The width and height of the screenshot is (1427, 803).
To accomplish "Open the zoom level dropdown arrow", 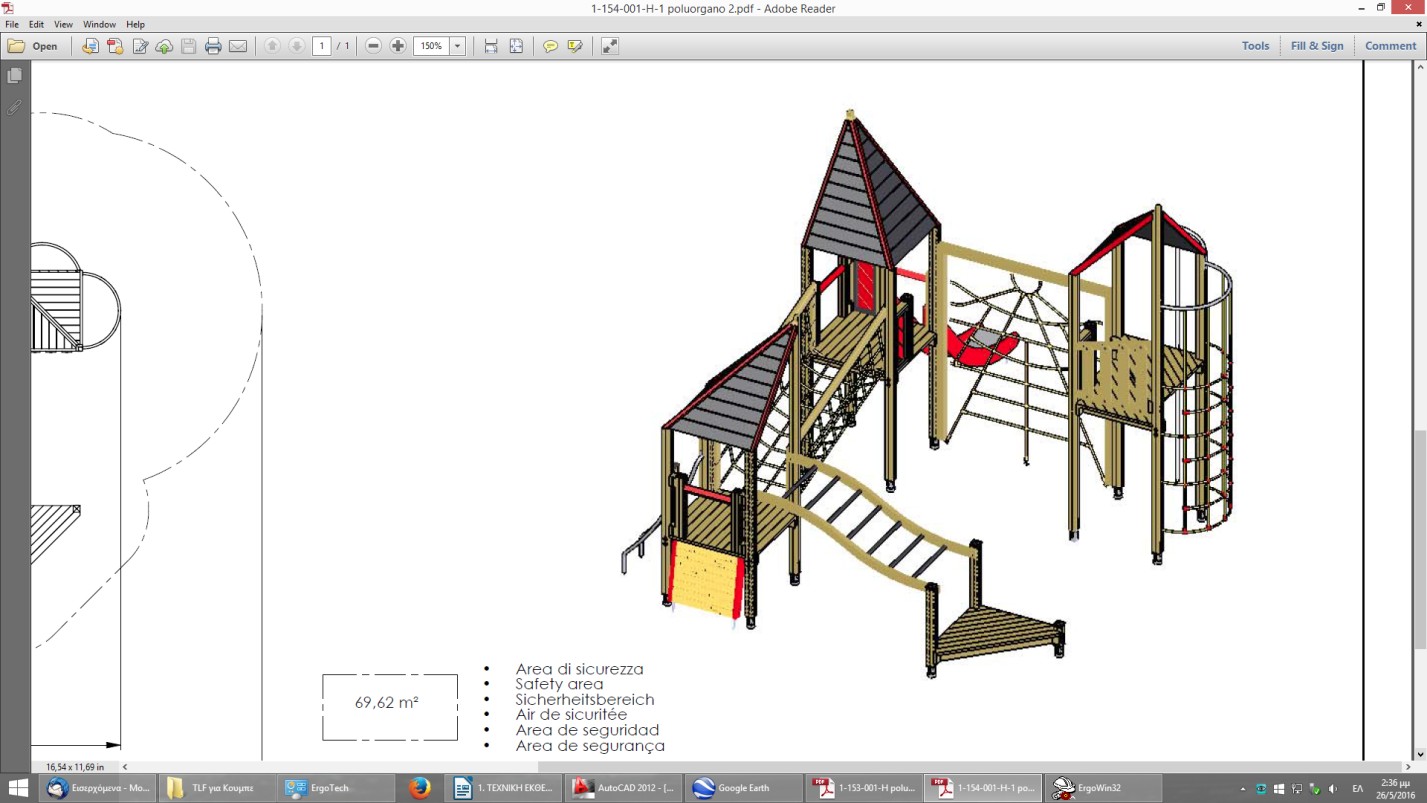I will tap(458, 46).
